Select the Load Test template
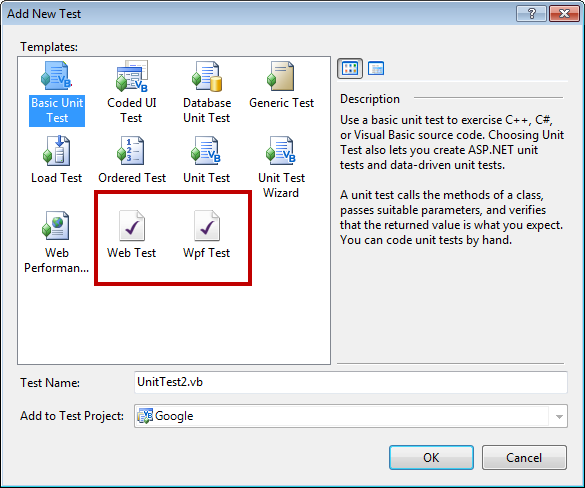The width and height of the screenshot is (585, 488). (x=56, y=160)
